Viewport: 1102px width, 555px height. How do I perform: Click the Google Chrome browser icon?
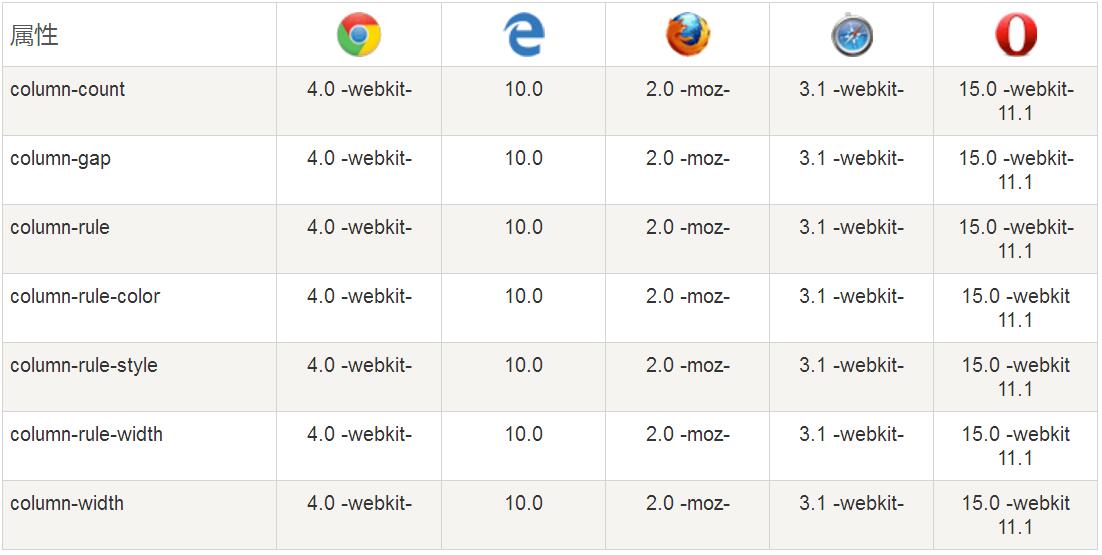point(358,34)
